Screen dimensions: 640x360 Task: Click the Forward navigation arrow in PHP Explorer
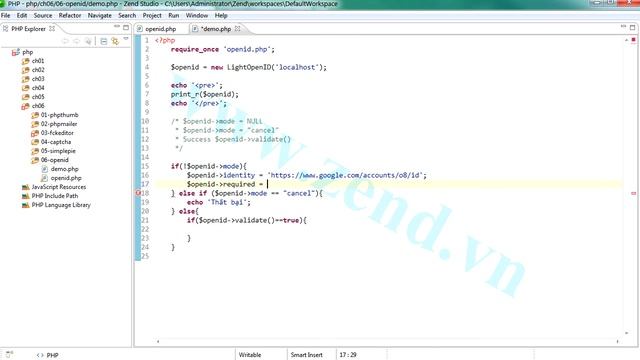coord(76,41)
